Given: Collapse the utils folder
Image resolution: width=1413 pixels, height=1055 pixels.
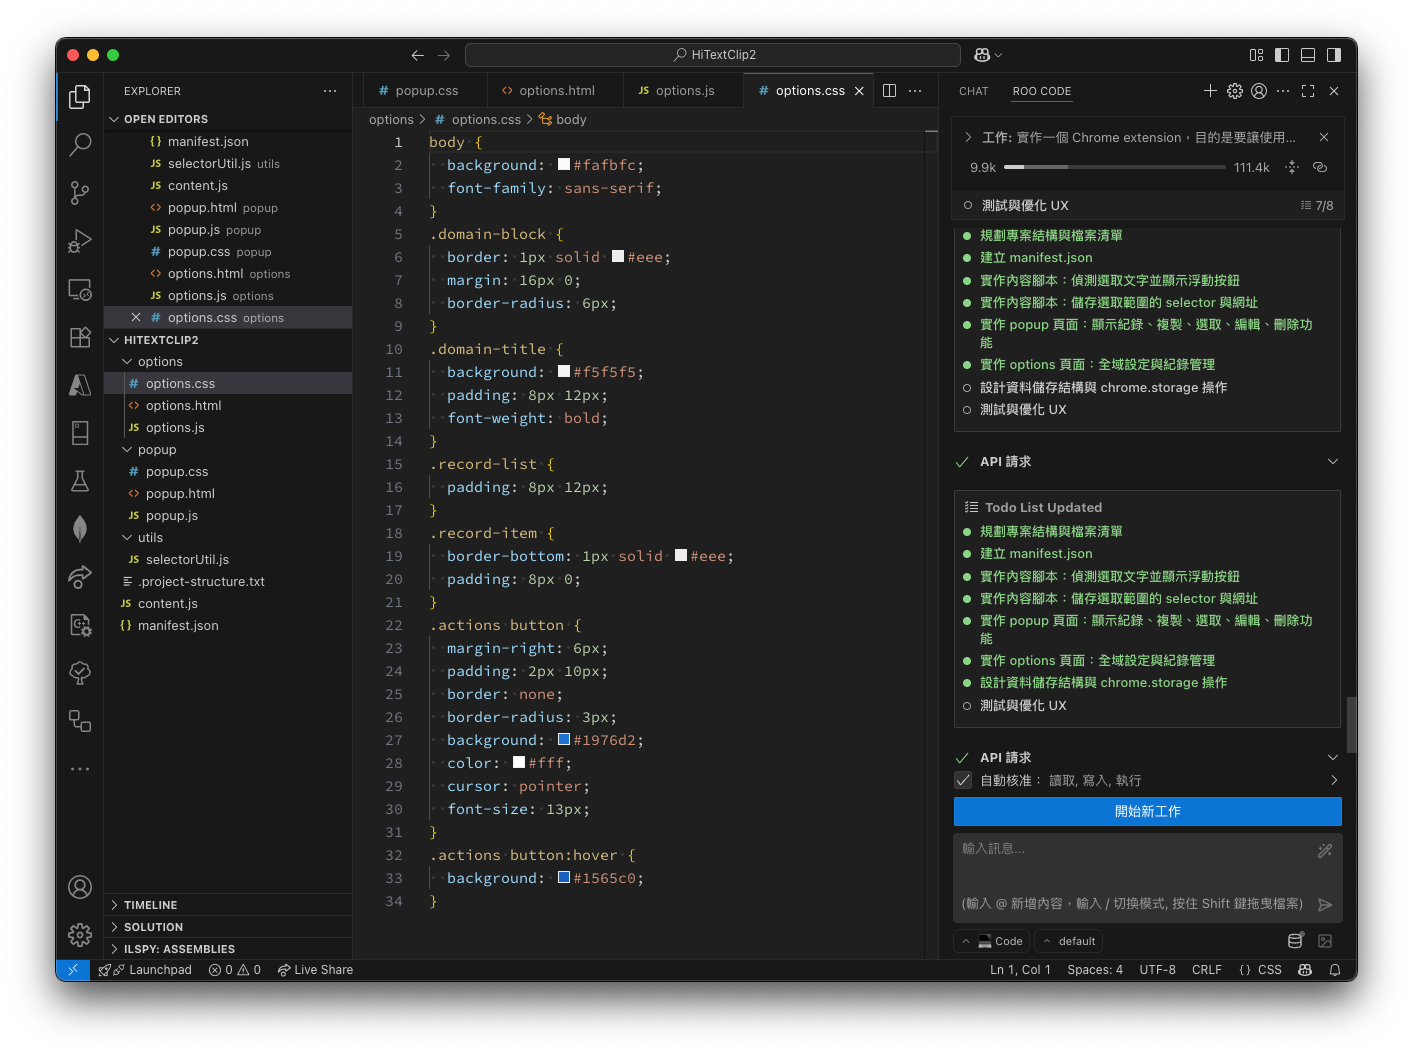Looking at the screenshot, I should tap(150, 538).
